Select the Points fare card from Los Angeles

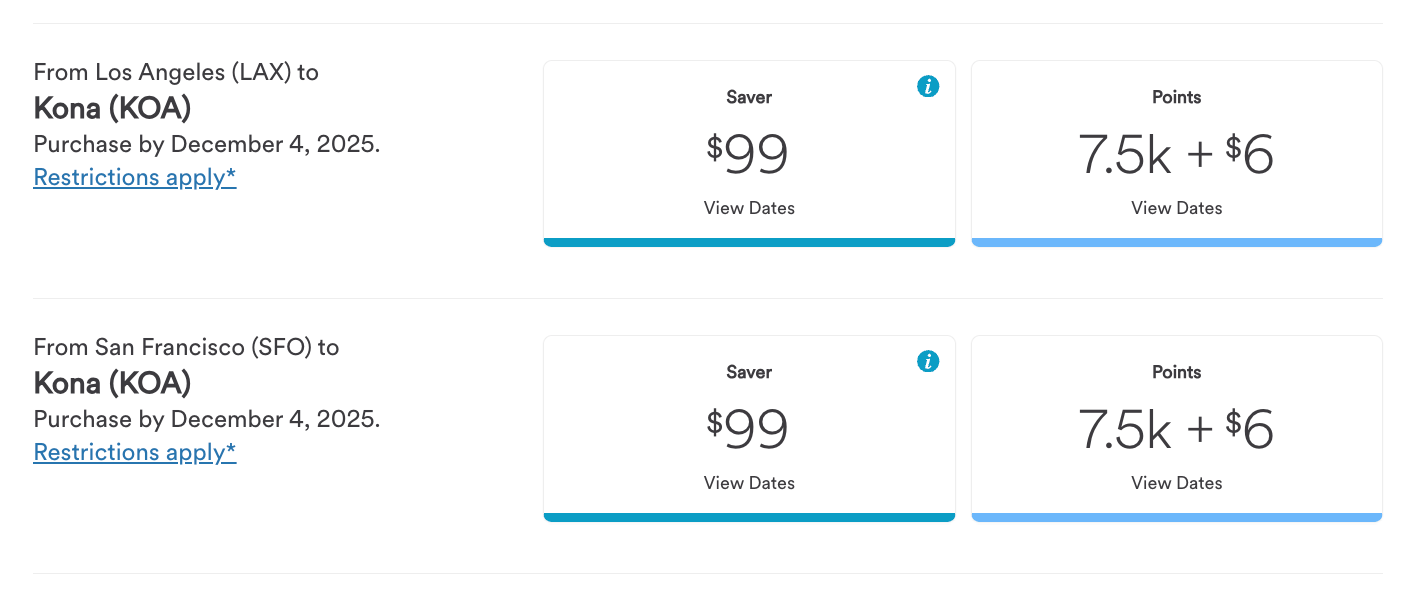pyautogui.click(x=1176, y=152)
